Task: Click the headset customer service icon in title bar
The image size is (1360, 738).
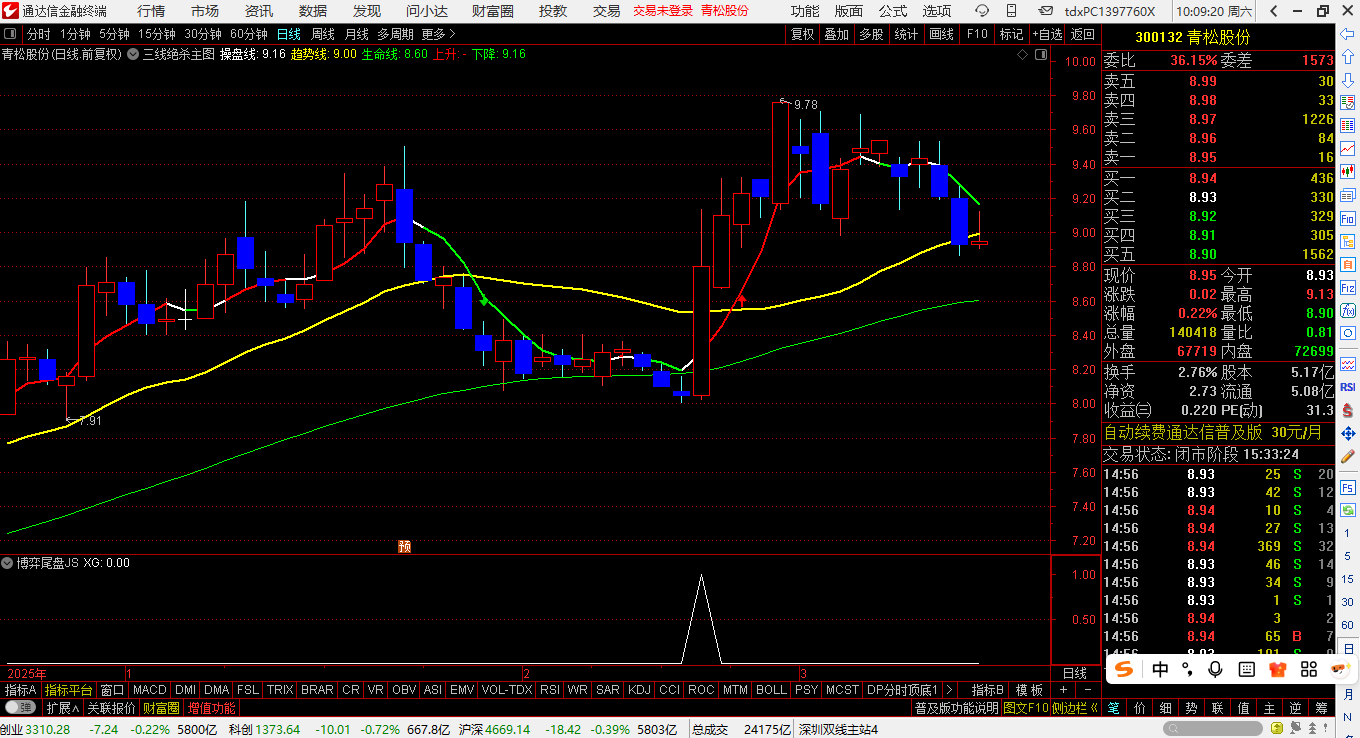Action: (x=982, y=11)
